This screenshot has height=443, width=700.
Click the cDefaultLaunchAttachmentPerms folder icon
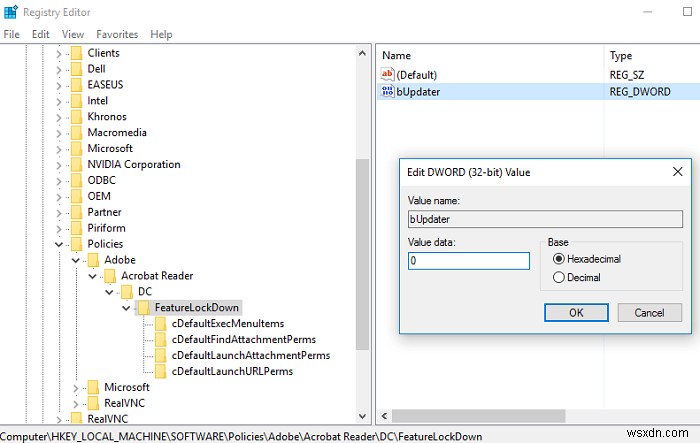(161, 355)
